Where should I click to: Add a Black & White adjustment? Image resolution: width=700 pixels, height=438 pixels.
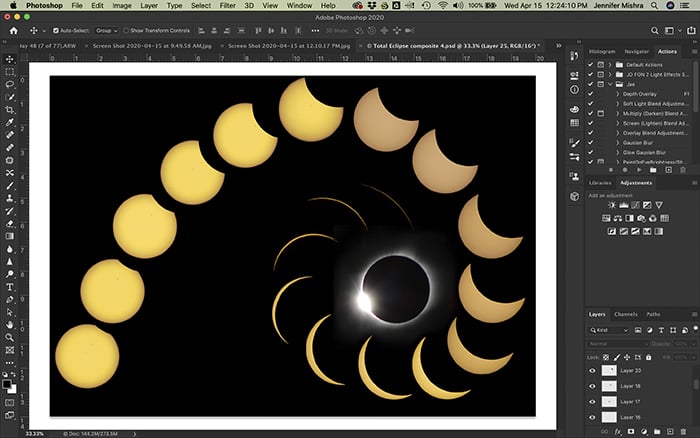[629, 218]
